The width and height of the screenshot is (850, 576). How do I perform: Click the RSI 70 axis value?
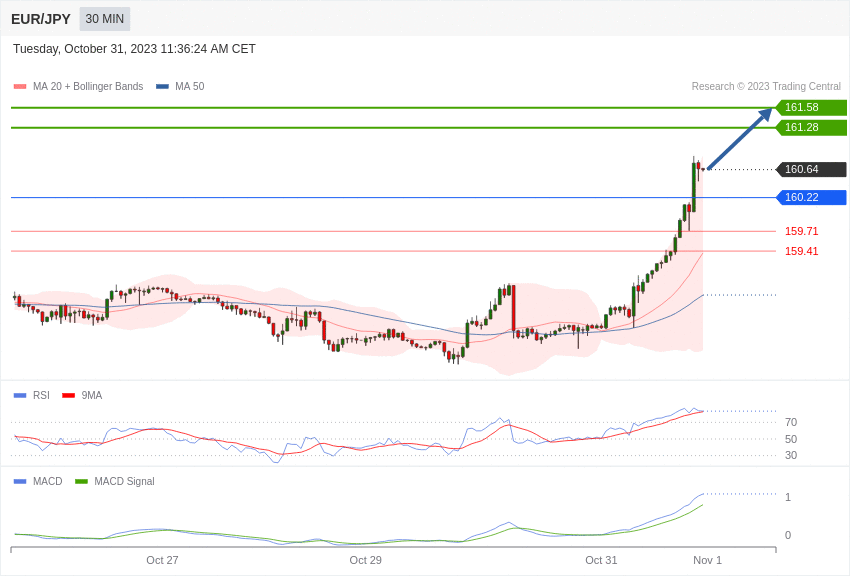click(791, 422)
